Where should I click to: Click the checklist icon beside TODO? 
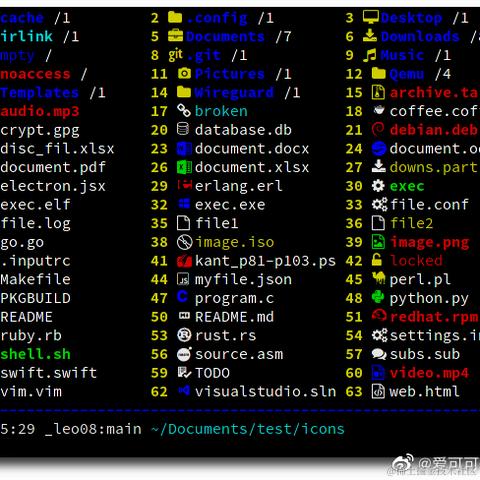pyautogui.click(x=184, y=373)
